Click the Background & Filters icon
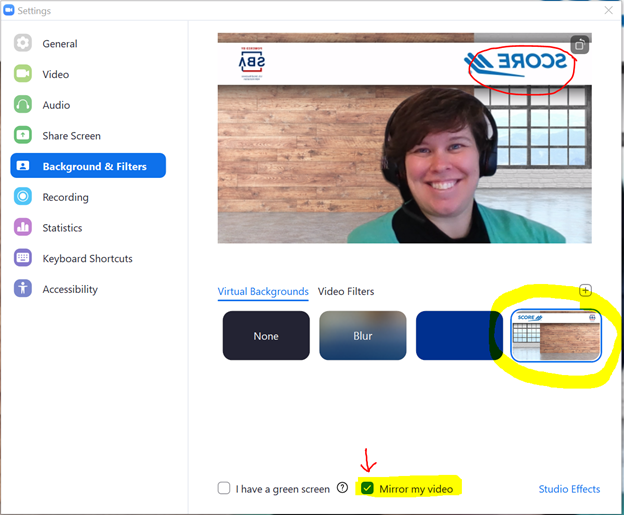 [x=23, y=166]
